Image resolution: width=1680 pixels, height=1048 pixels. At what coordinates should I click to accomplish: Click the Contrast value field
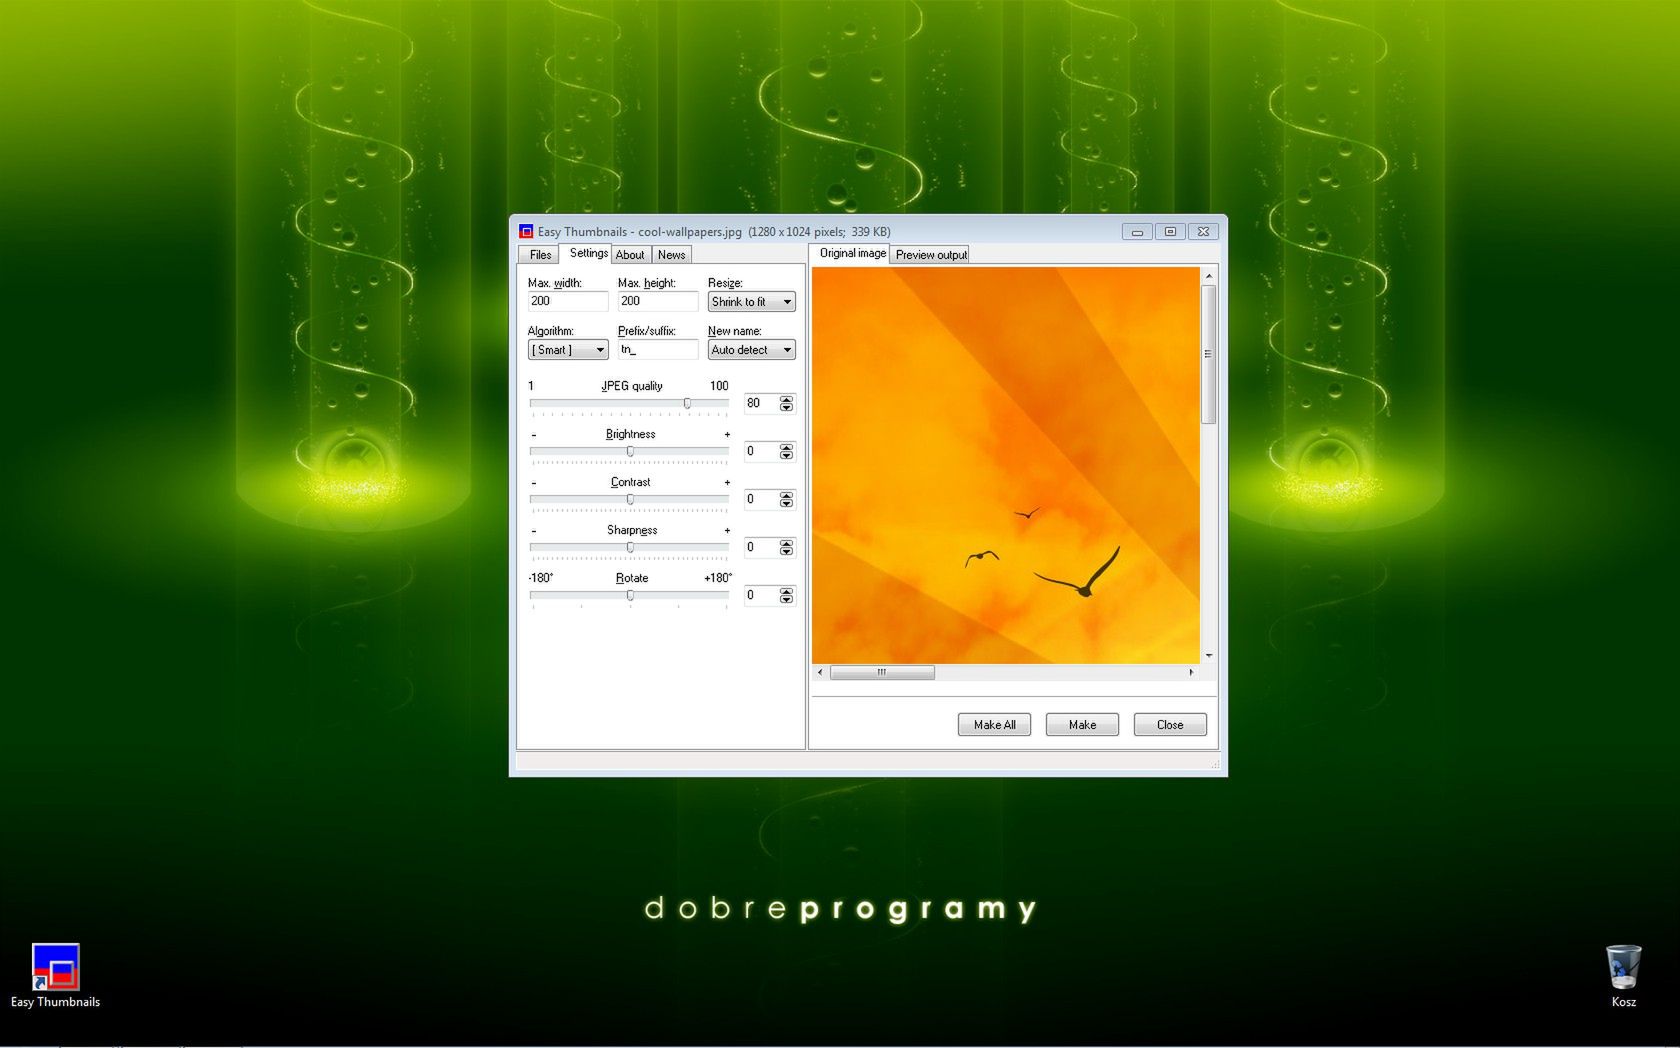click(x=761, y=499)
